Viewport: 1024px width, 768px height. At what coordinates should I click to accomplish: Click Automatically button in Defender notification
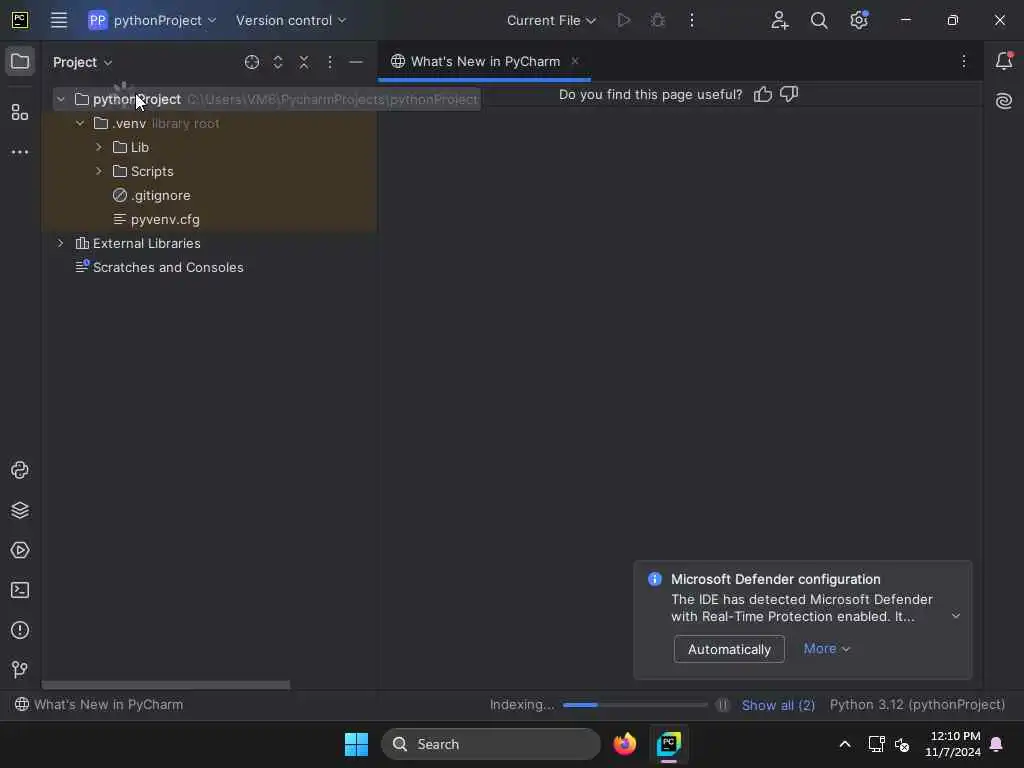pos(729,649)
